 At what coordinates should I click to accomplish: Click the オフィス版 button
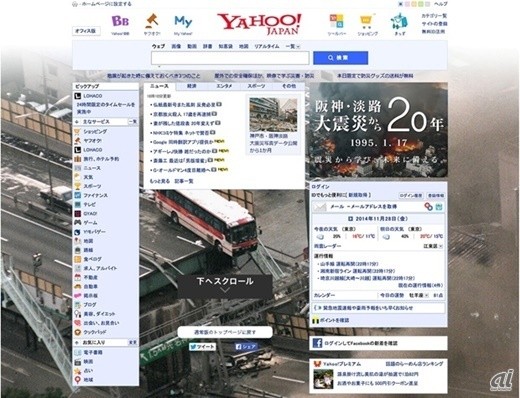(x=86, y=31)
